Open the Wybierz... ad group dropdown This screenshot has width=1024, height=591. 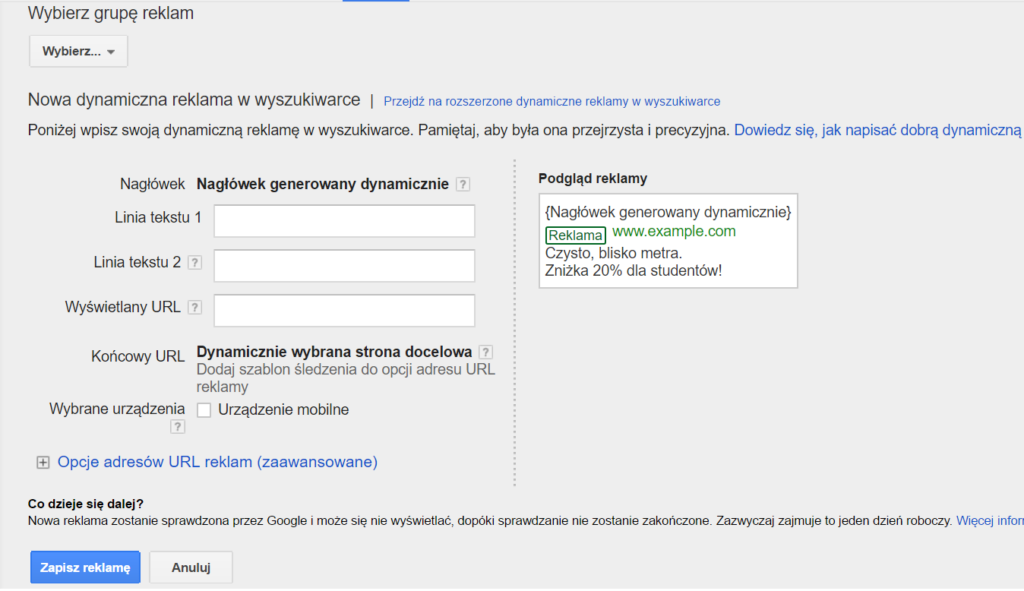point(78,51)
